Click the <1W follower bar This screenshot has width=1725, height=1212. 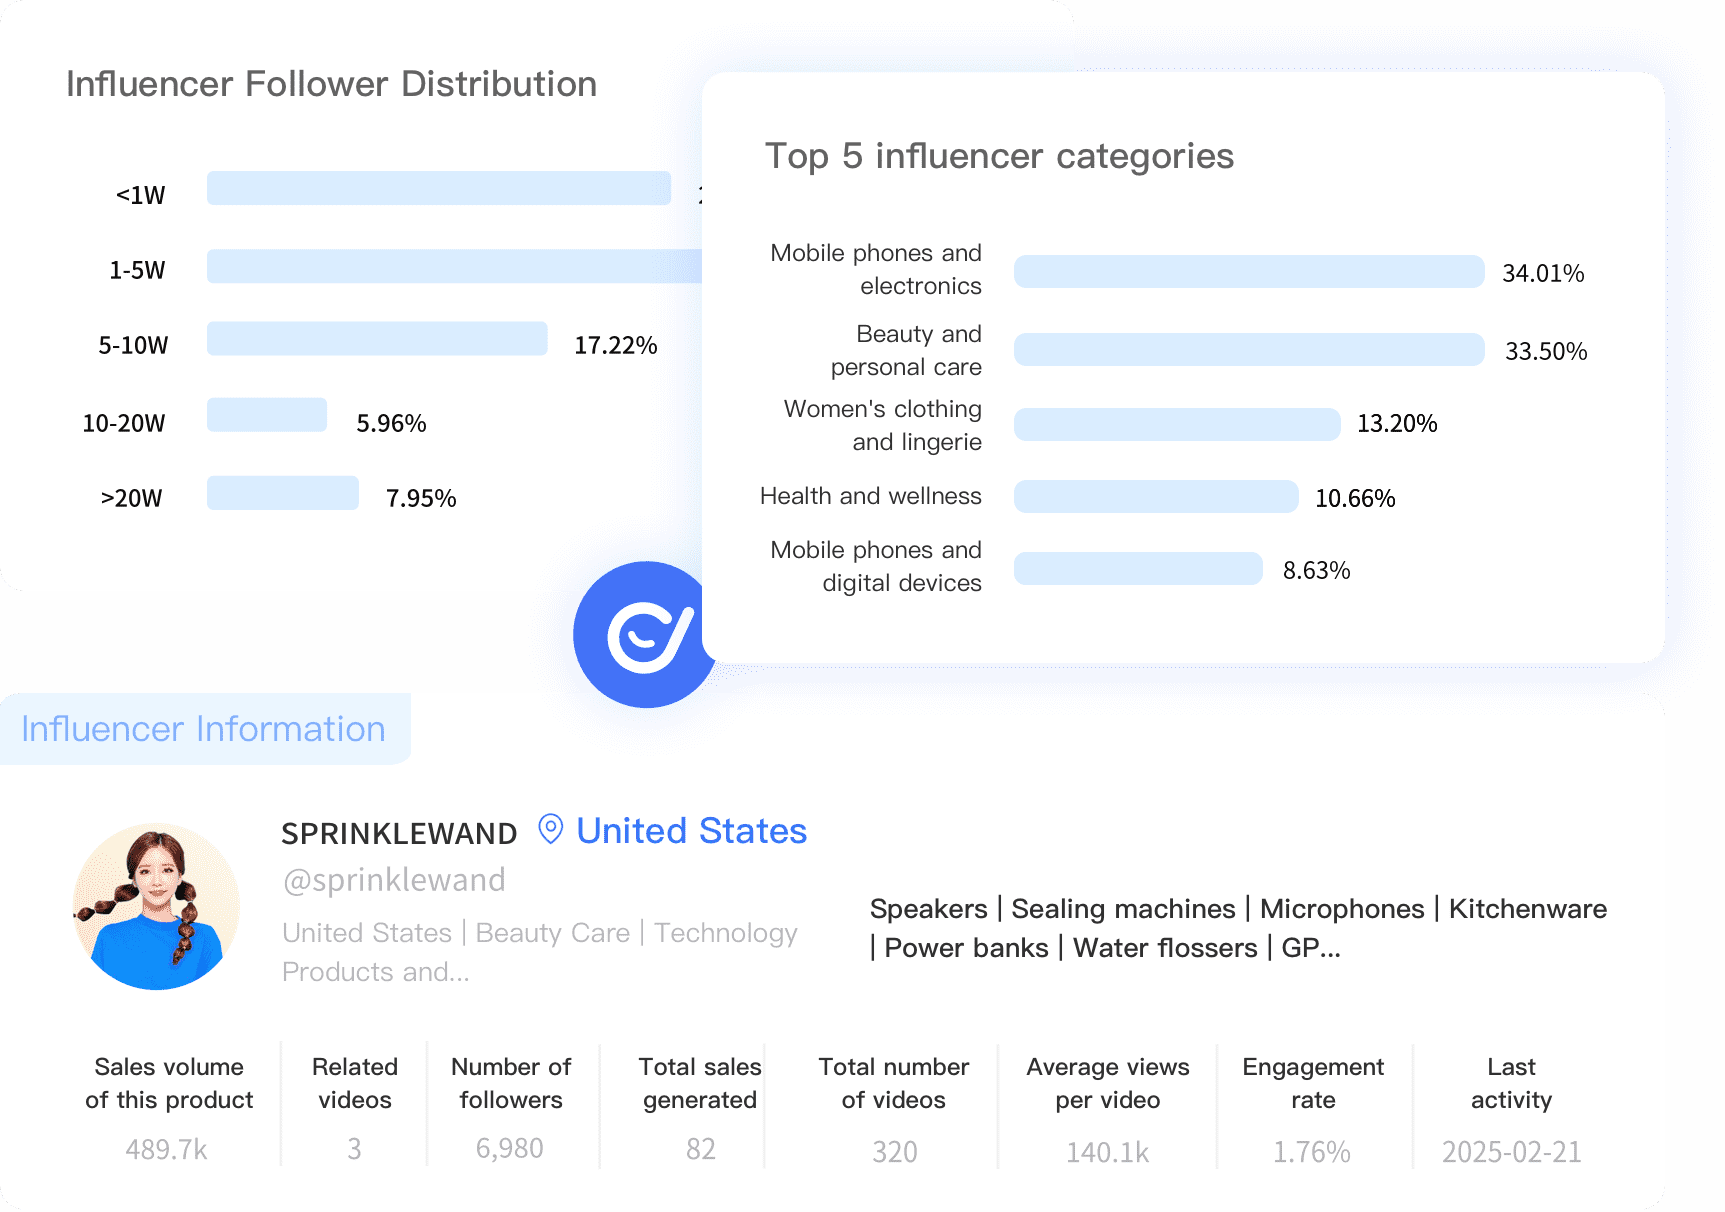click(x=438, y=188)
